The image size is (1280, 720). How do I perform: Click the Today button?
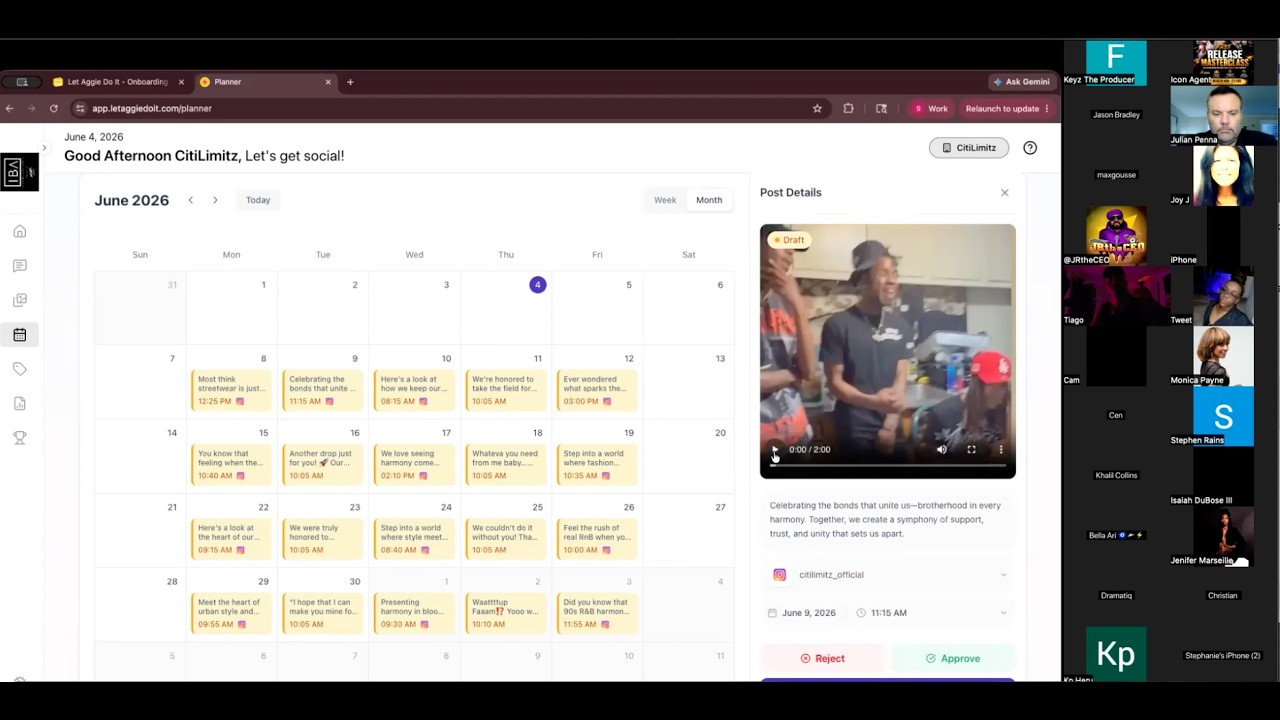258,200
